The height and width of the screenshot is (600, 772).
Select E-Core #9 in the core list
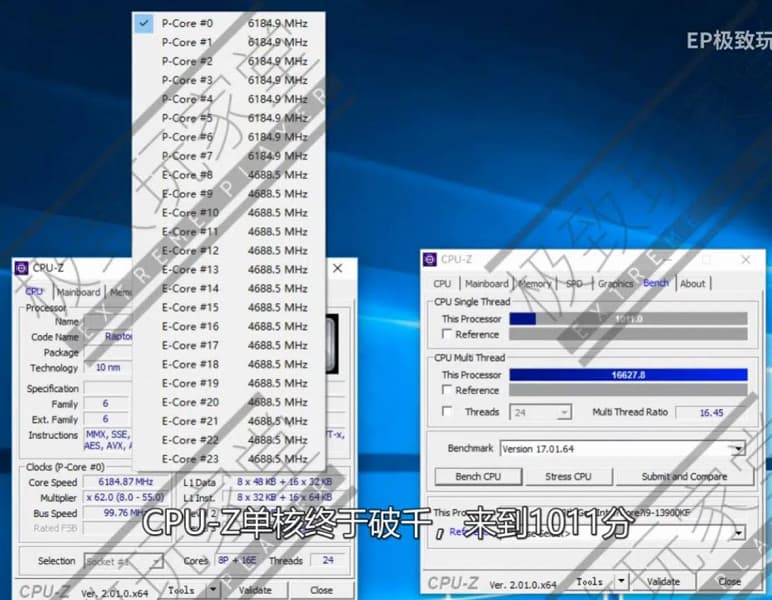228,193
